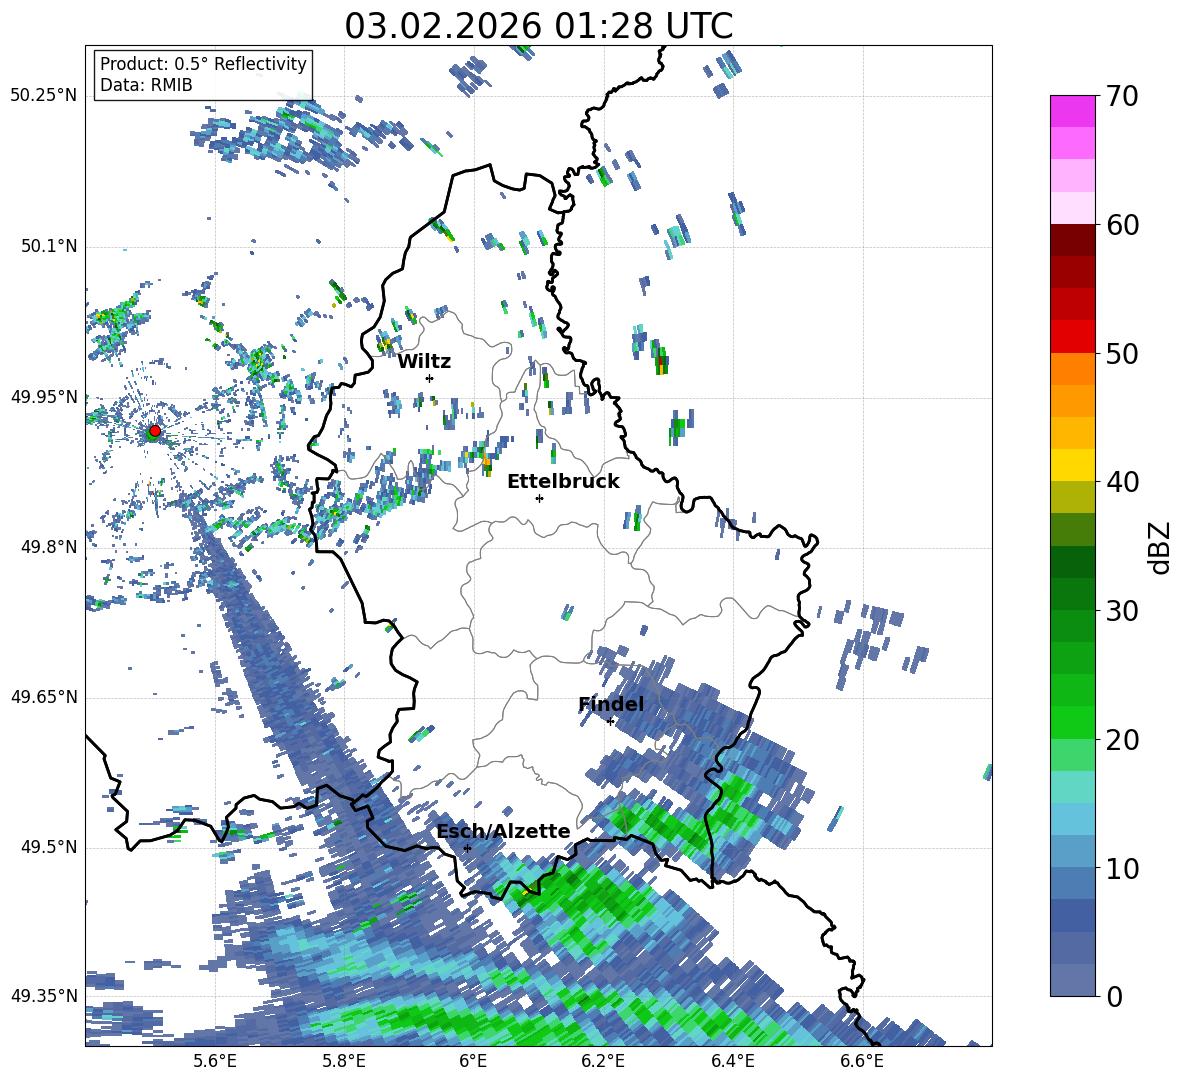The height and width of the screenshot is (1081, 1184).
Task: Click the Product: 0.5° Reflectivity text
Action: click(x=203, y=64)
